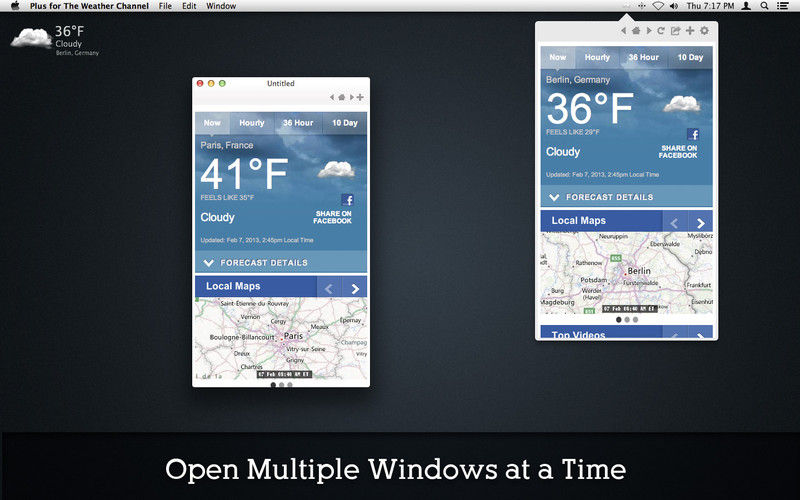Click the Local Maps header in the Berlin popover
Image resolution: width=800 pixels, height=500 pixels.
coord(579,220)
